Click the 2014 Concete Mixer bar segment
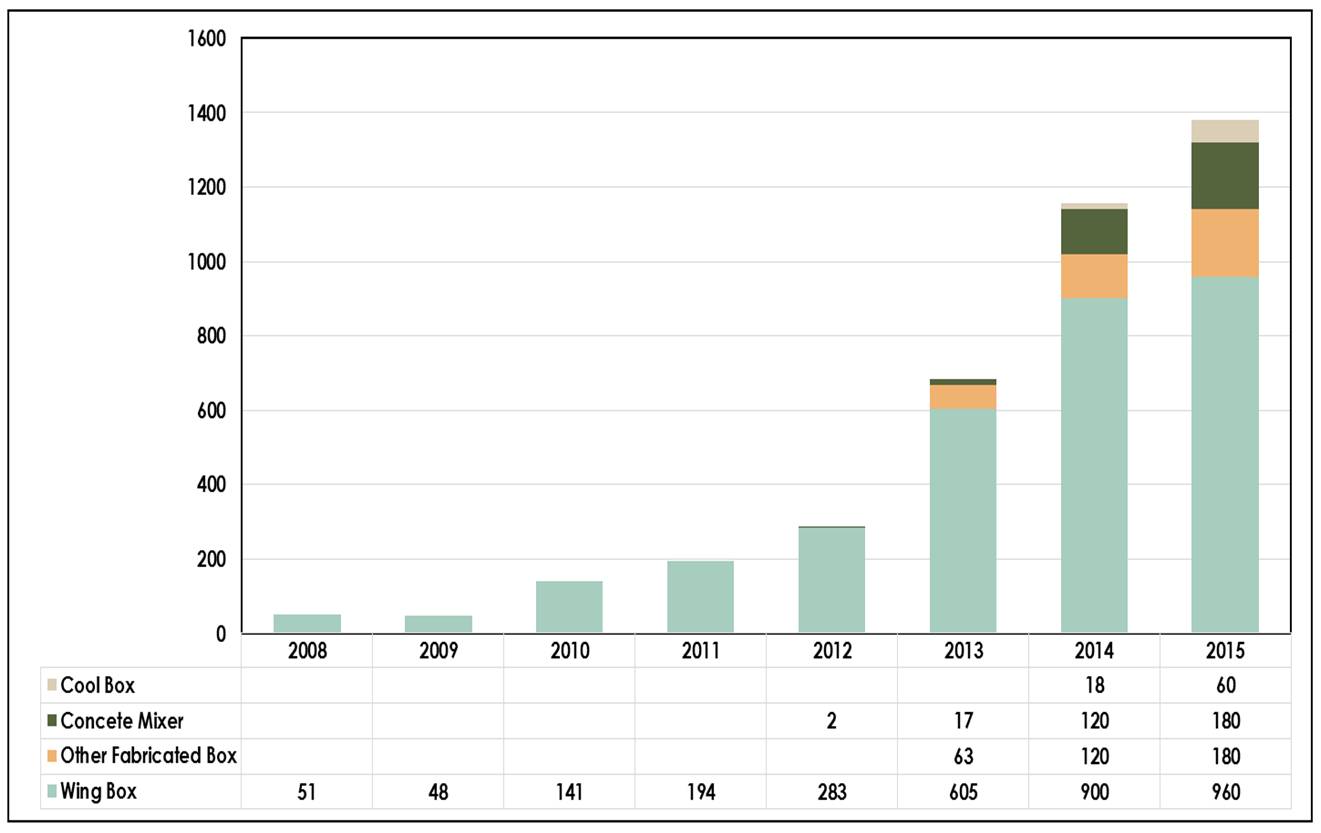Screen dimensions: 1321x833 1094,232
